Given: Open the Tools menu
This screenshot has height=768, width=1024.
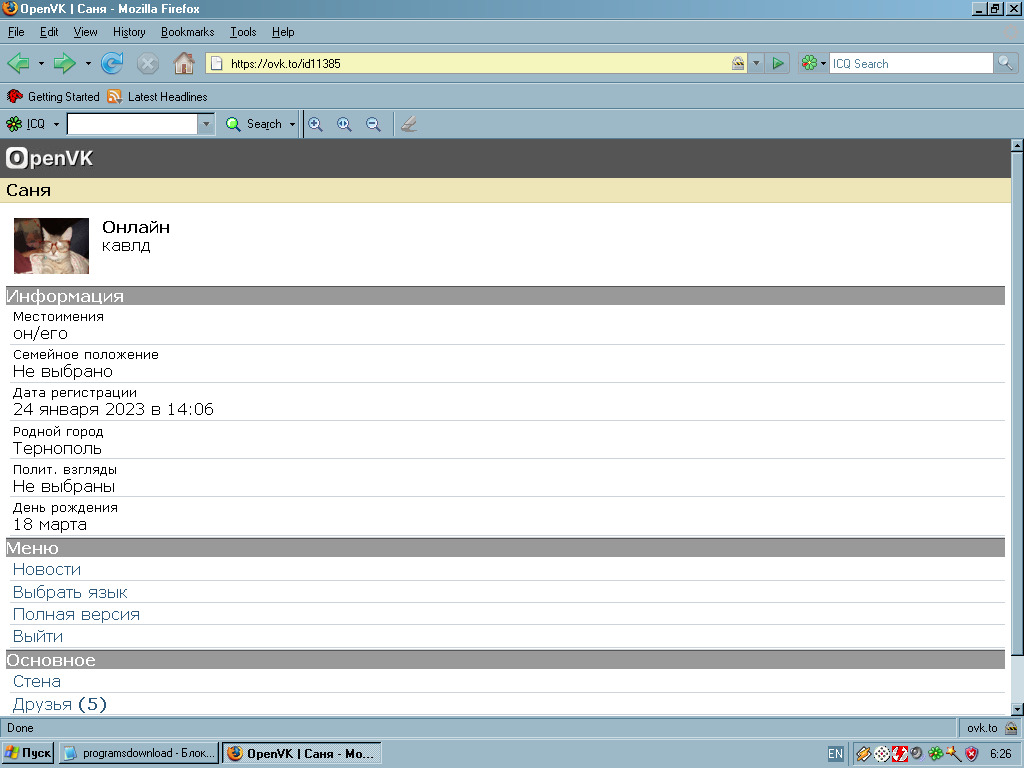Looking at the screenshot, I should point(243,32).
